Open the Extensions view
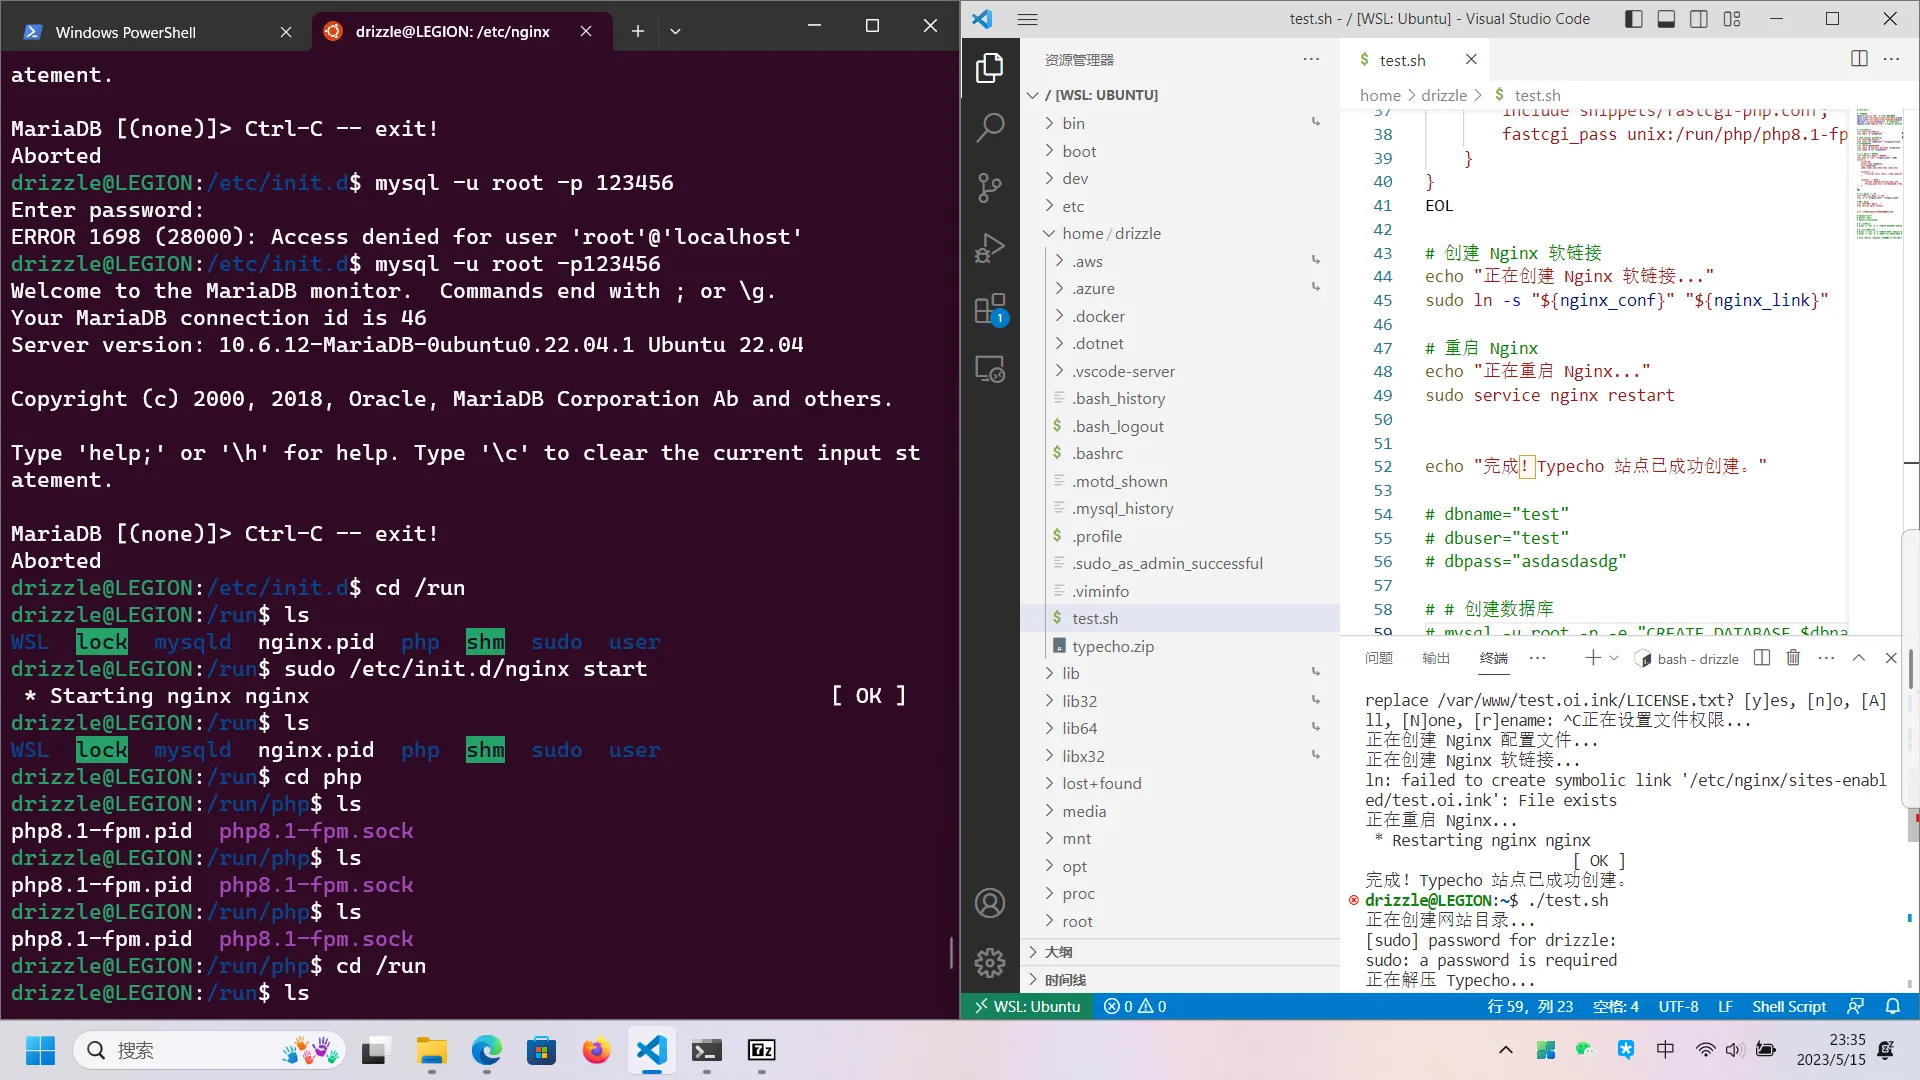 point(989,309)
